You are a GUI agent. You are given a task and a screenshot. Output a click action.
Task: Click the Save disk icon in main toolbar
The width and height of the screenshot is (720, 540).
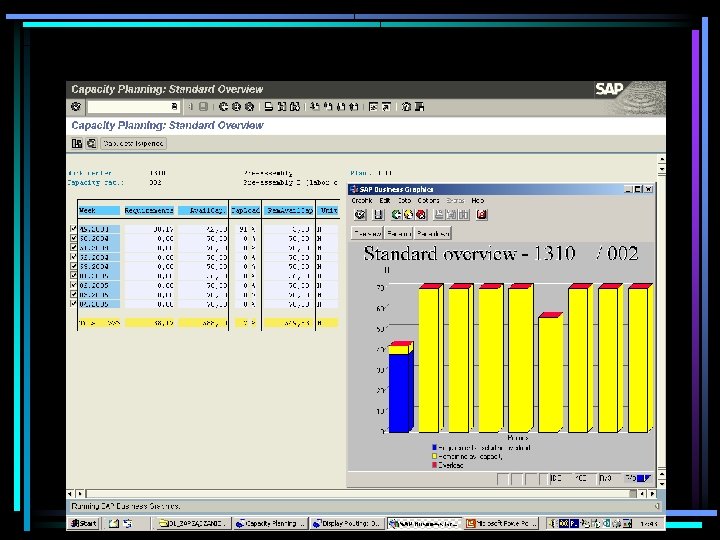click(x=202, y=106)
